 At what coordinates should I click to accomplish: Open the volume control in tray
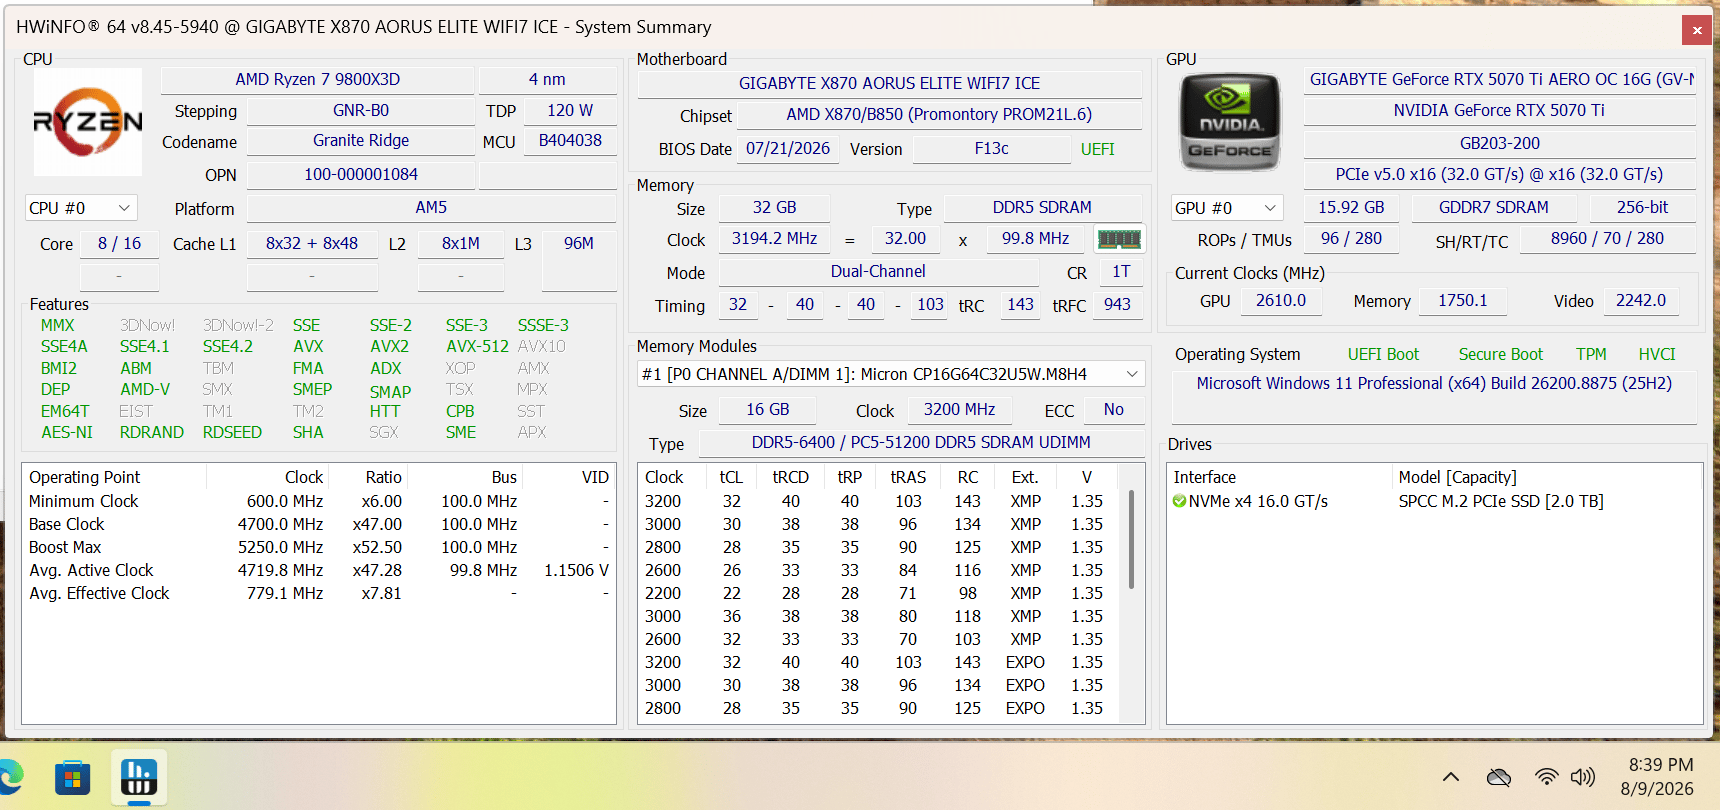point(1583,777)
